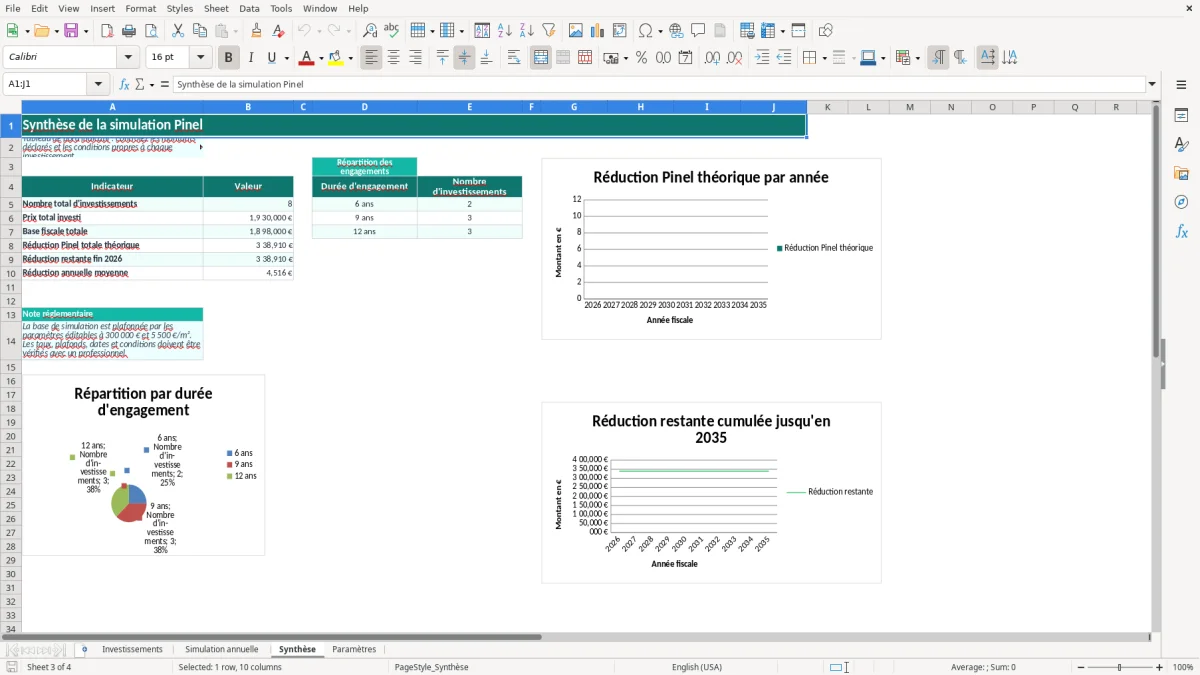Open the File menu
The width and height of the screenshot is (1200, 675).
(x=13, y=8)
